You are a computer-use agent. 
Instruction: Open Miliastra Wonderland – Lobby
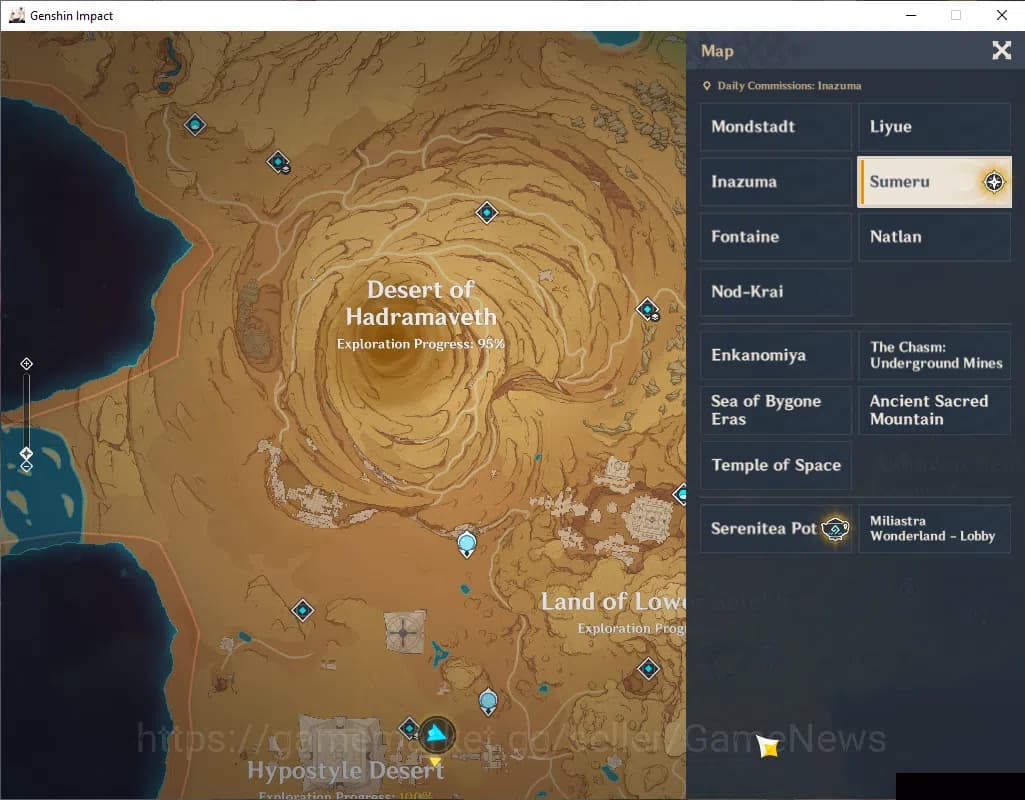coord(934,529)
